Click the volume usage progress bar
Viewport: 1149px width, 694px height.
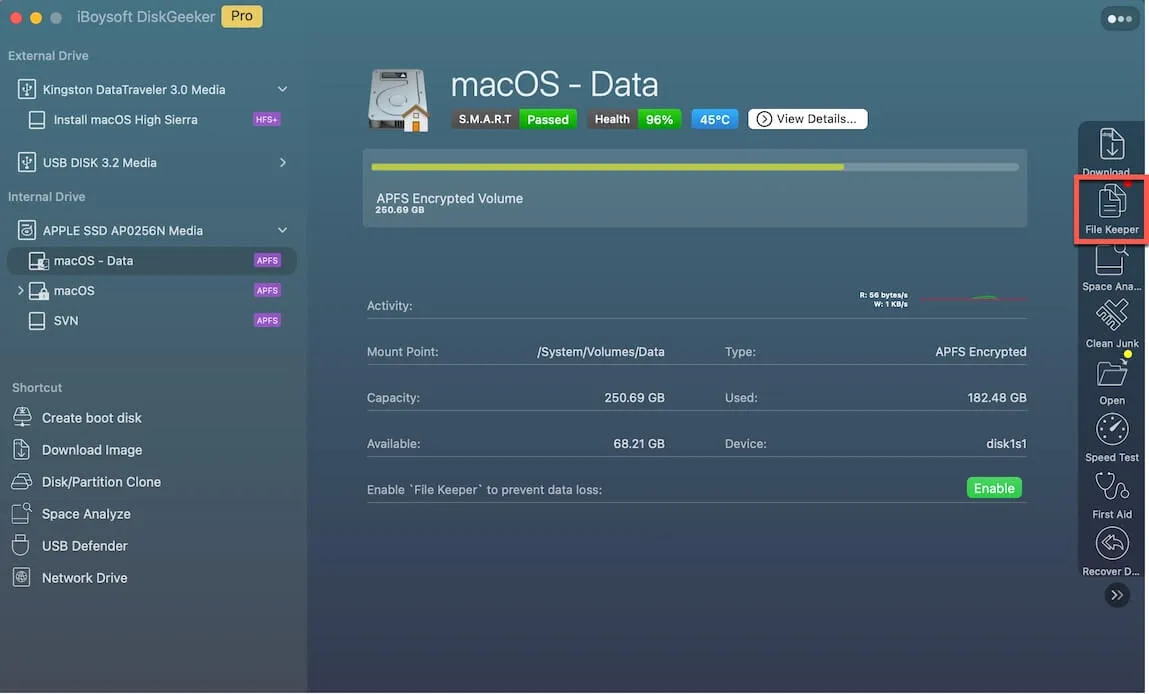point(695,167)
